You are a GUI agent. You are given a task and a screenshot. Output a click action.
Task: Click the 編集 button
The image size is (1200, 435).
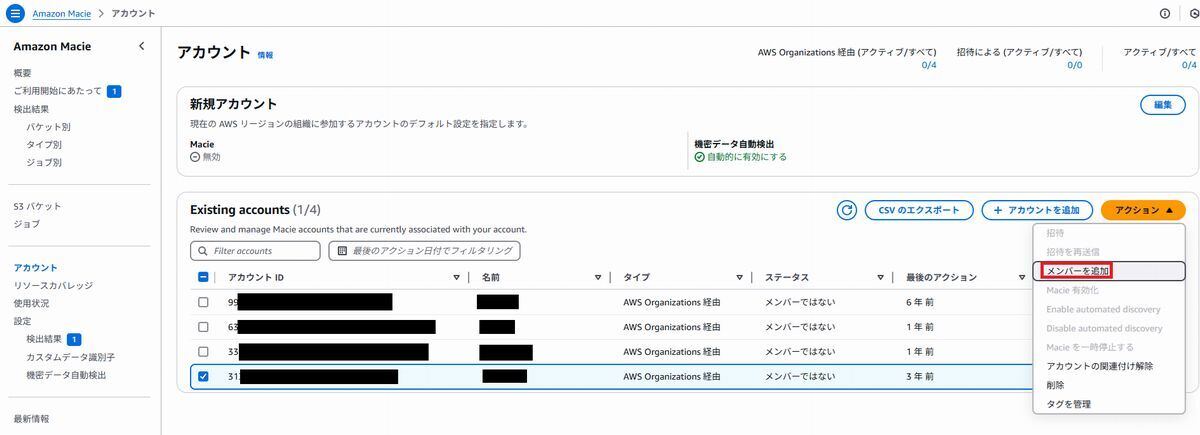pos(1163,105)
